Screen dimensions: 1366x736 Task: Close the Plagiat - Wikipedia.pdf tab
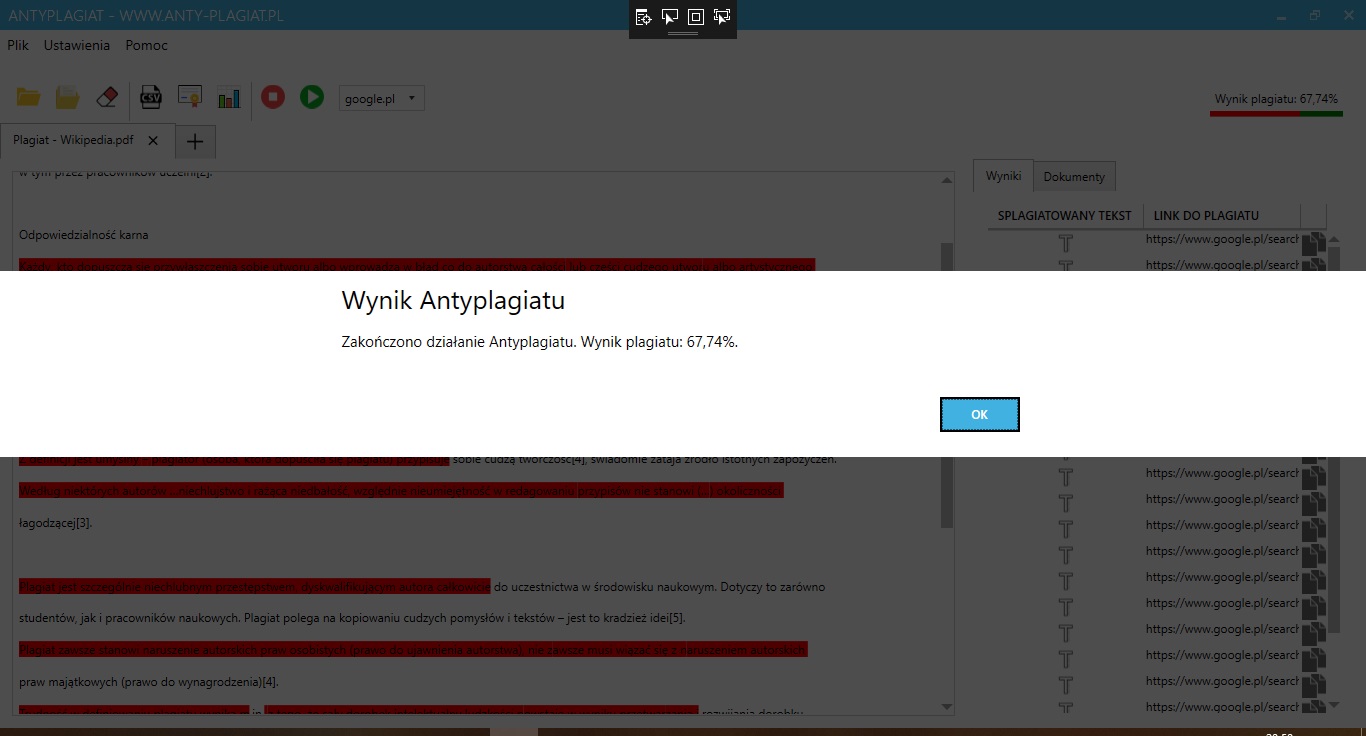point(153,141)
